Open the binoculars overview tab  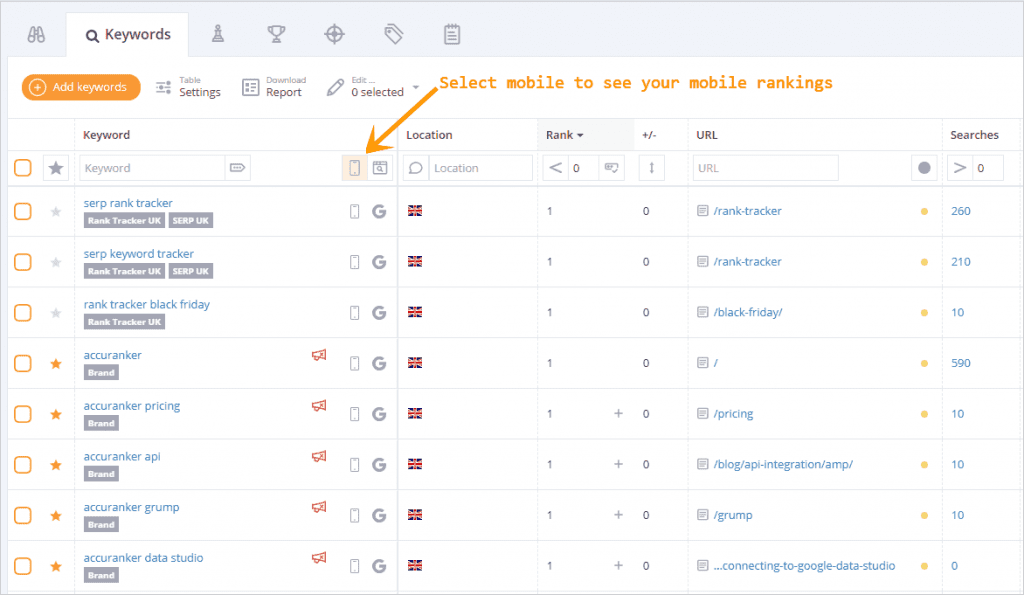pyautogui.click(x=37, y=34)
